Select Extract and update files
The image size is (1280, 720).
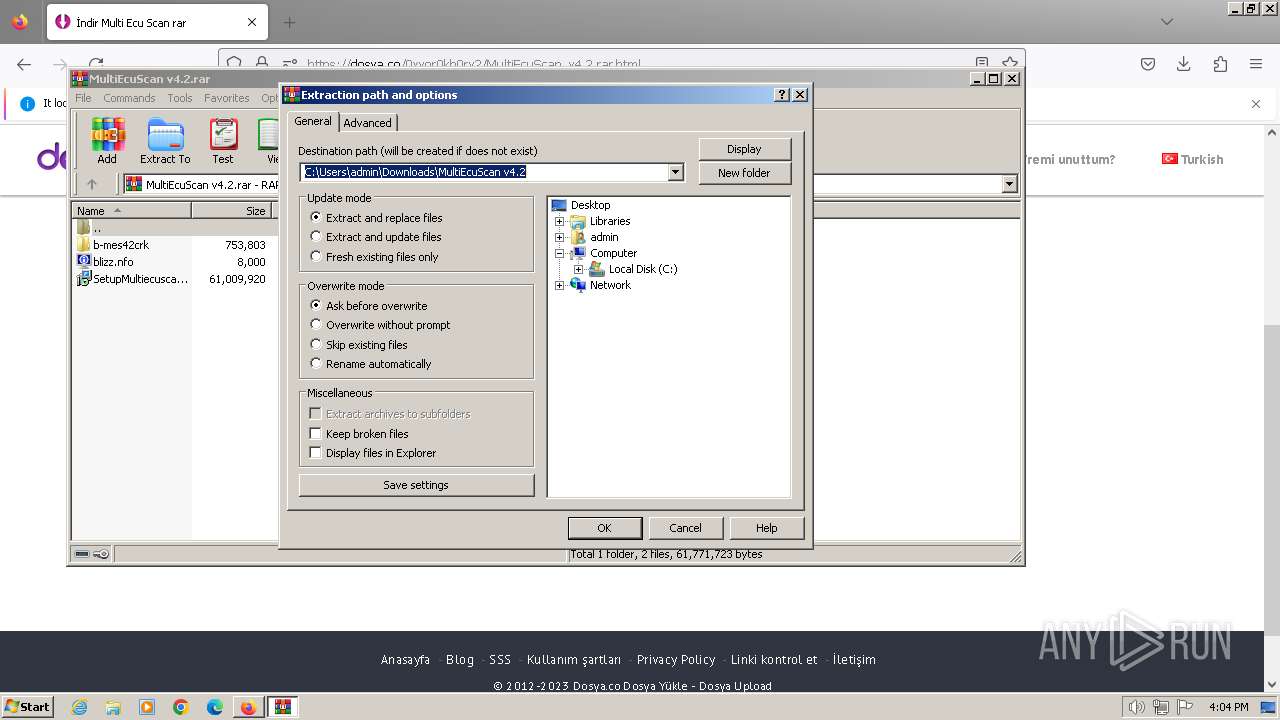click(x=376, y=237)
